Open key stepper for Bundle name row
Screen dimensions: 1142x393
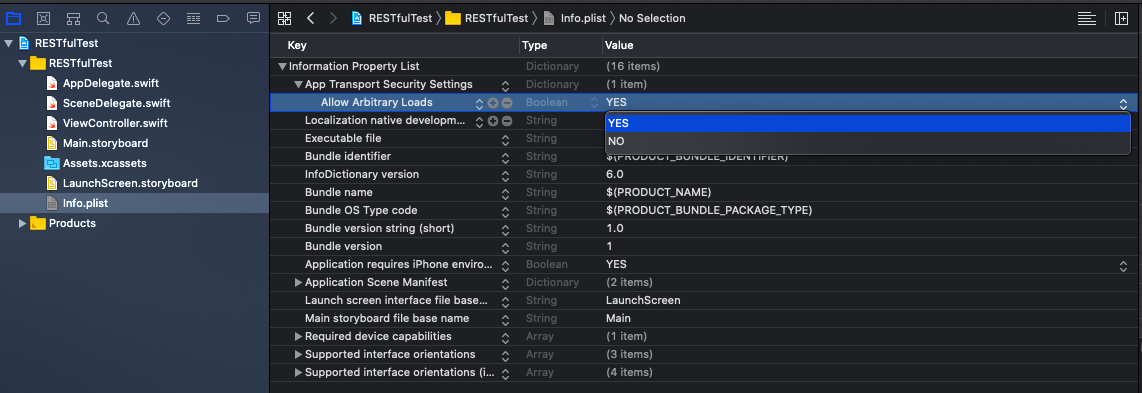point(505,193)
